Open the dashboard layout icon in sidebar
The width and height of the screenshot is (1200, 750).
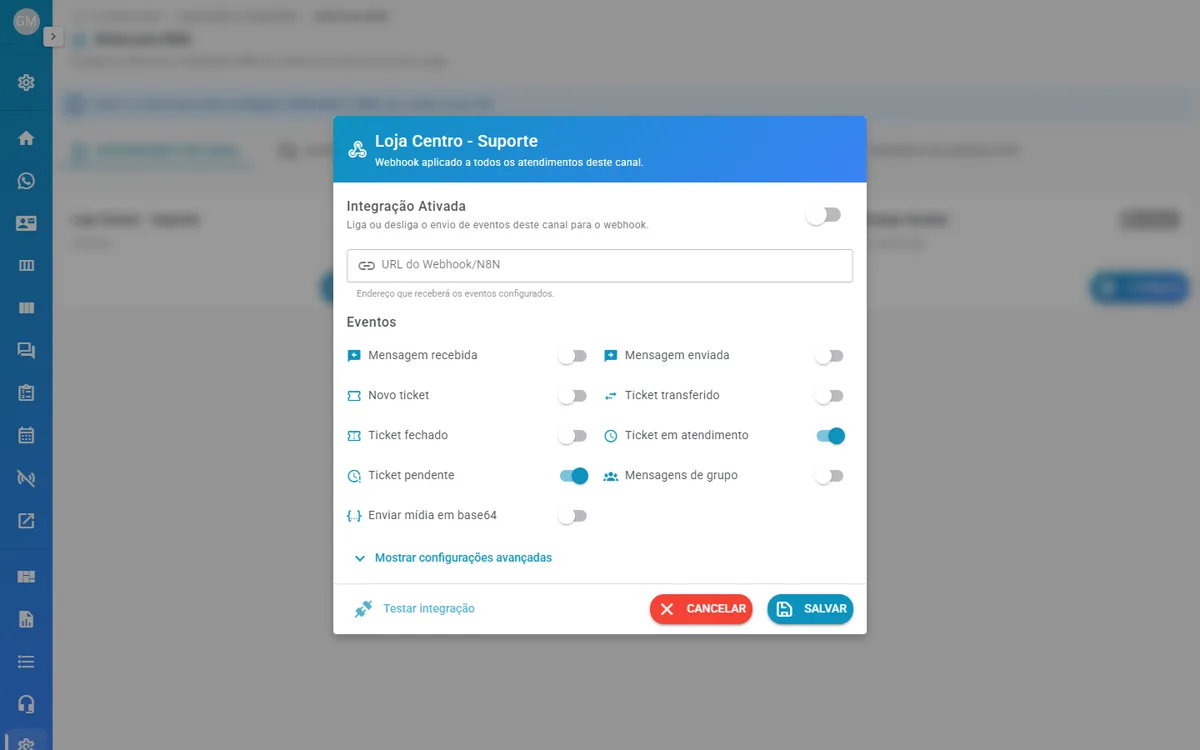(26, 577)
